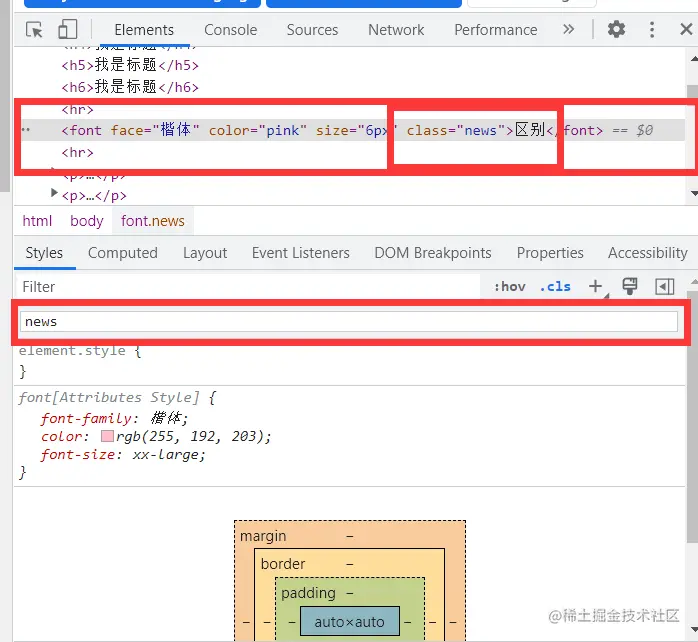
Task: Click the margin label in box model
Action: [263, 536]
